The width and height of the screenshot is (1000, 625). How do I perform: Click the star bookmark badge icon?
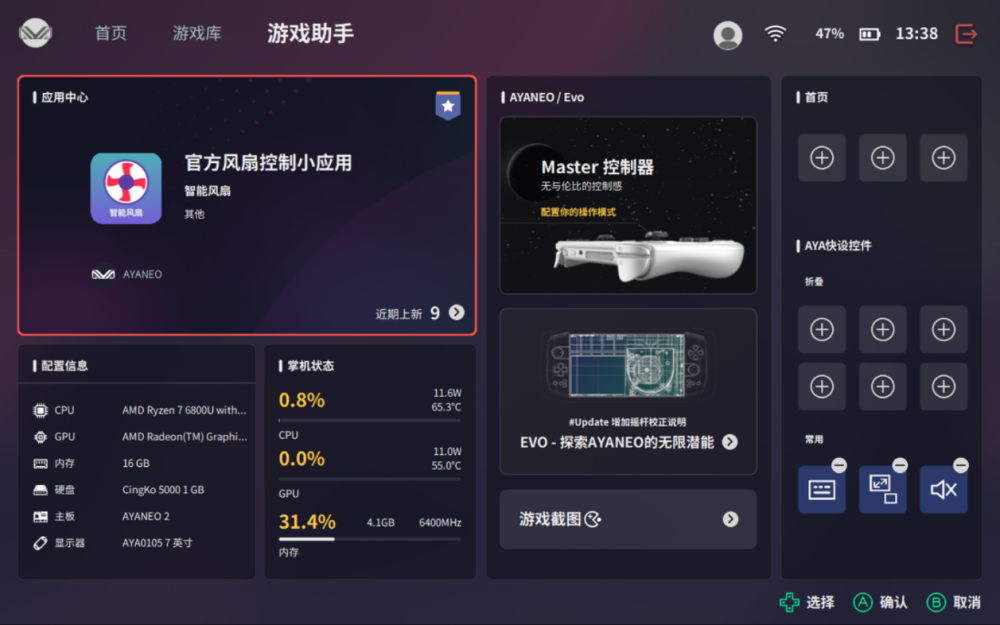click(448, 105)
